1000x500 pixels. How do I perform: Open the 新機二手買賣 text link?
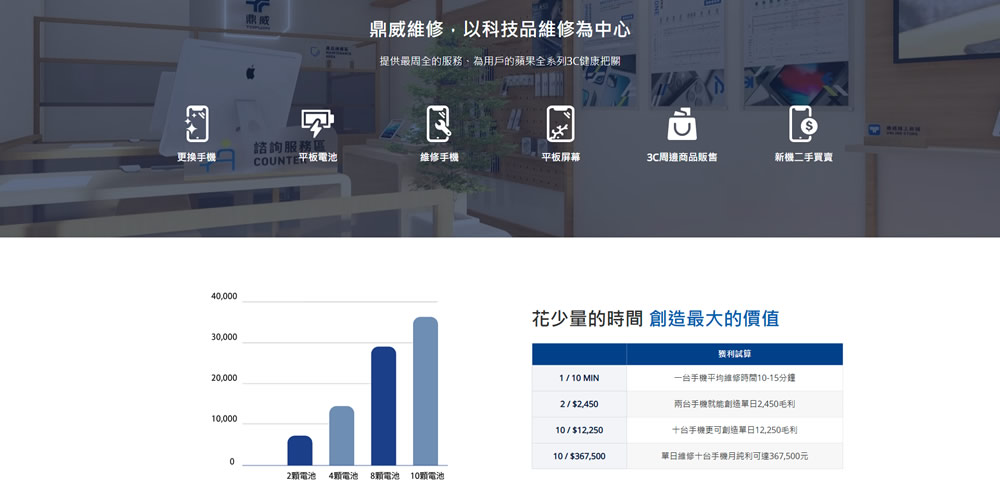pos(803,157)
